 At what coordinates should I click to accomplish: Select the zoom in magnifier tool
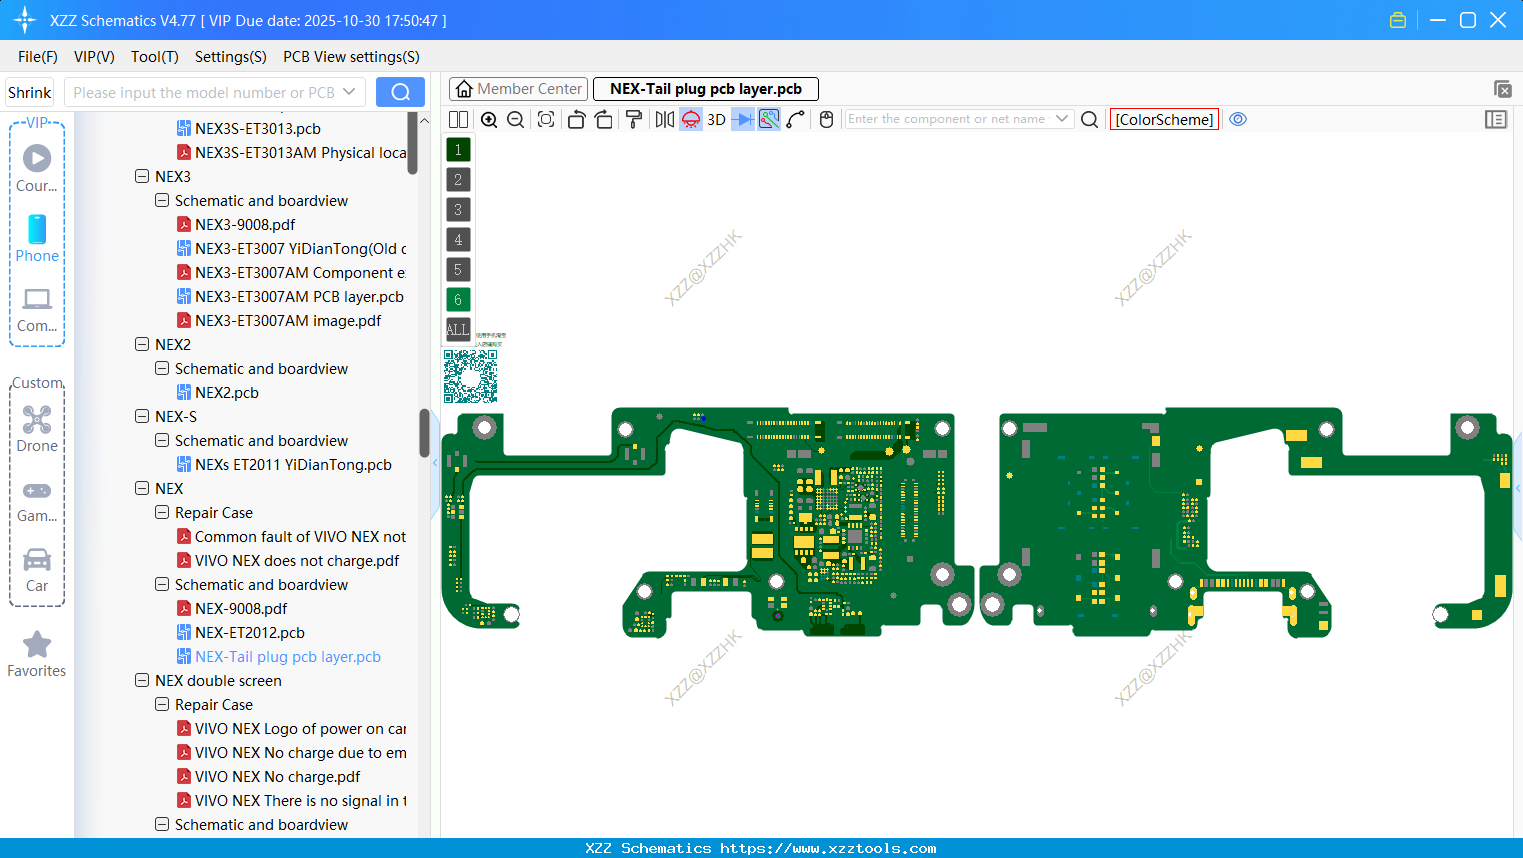[x=489, y=119]
